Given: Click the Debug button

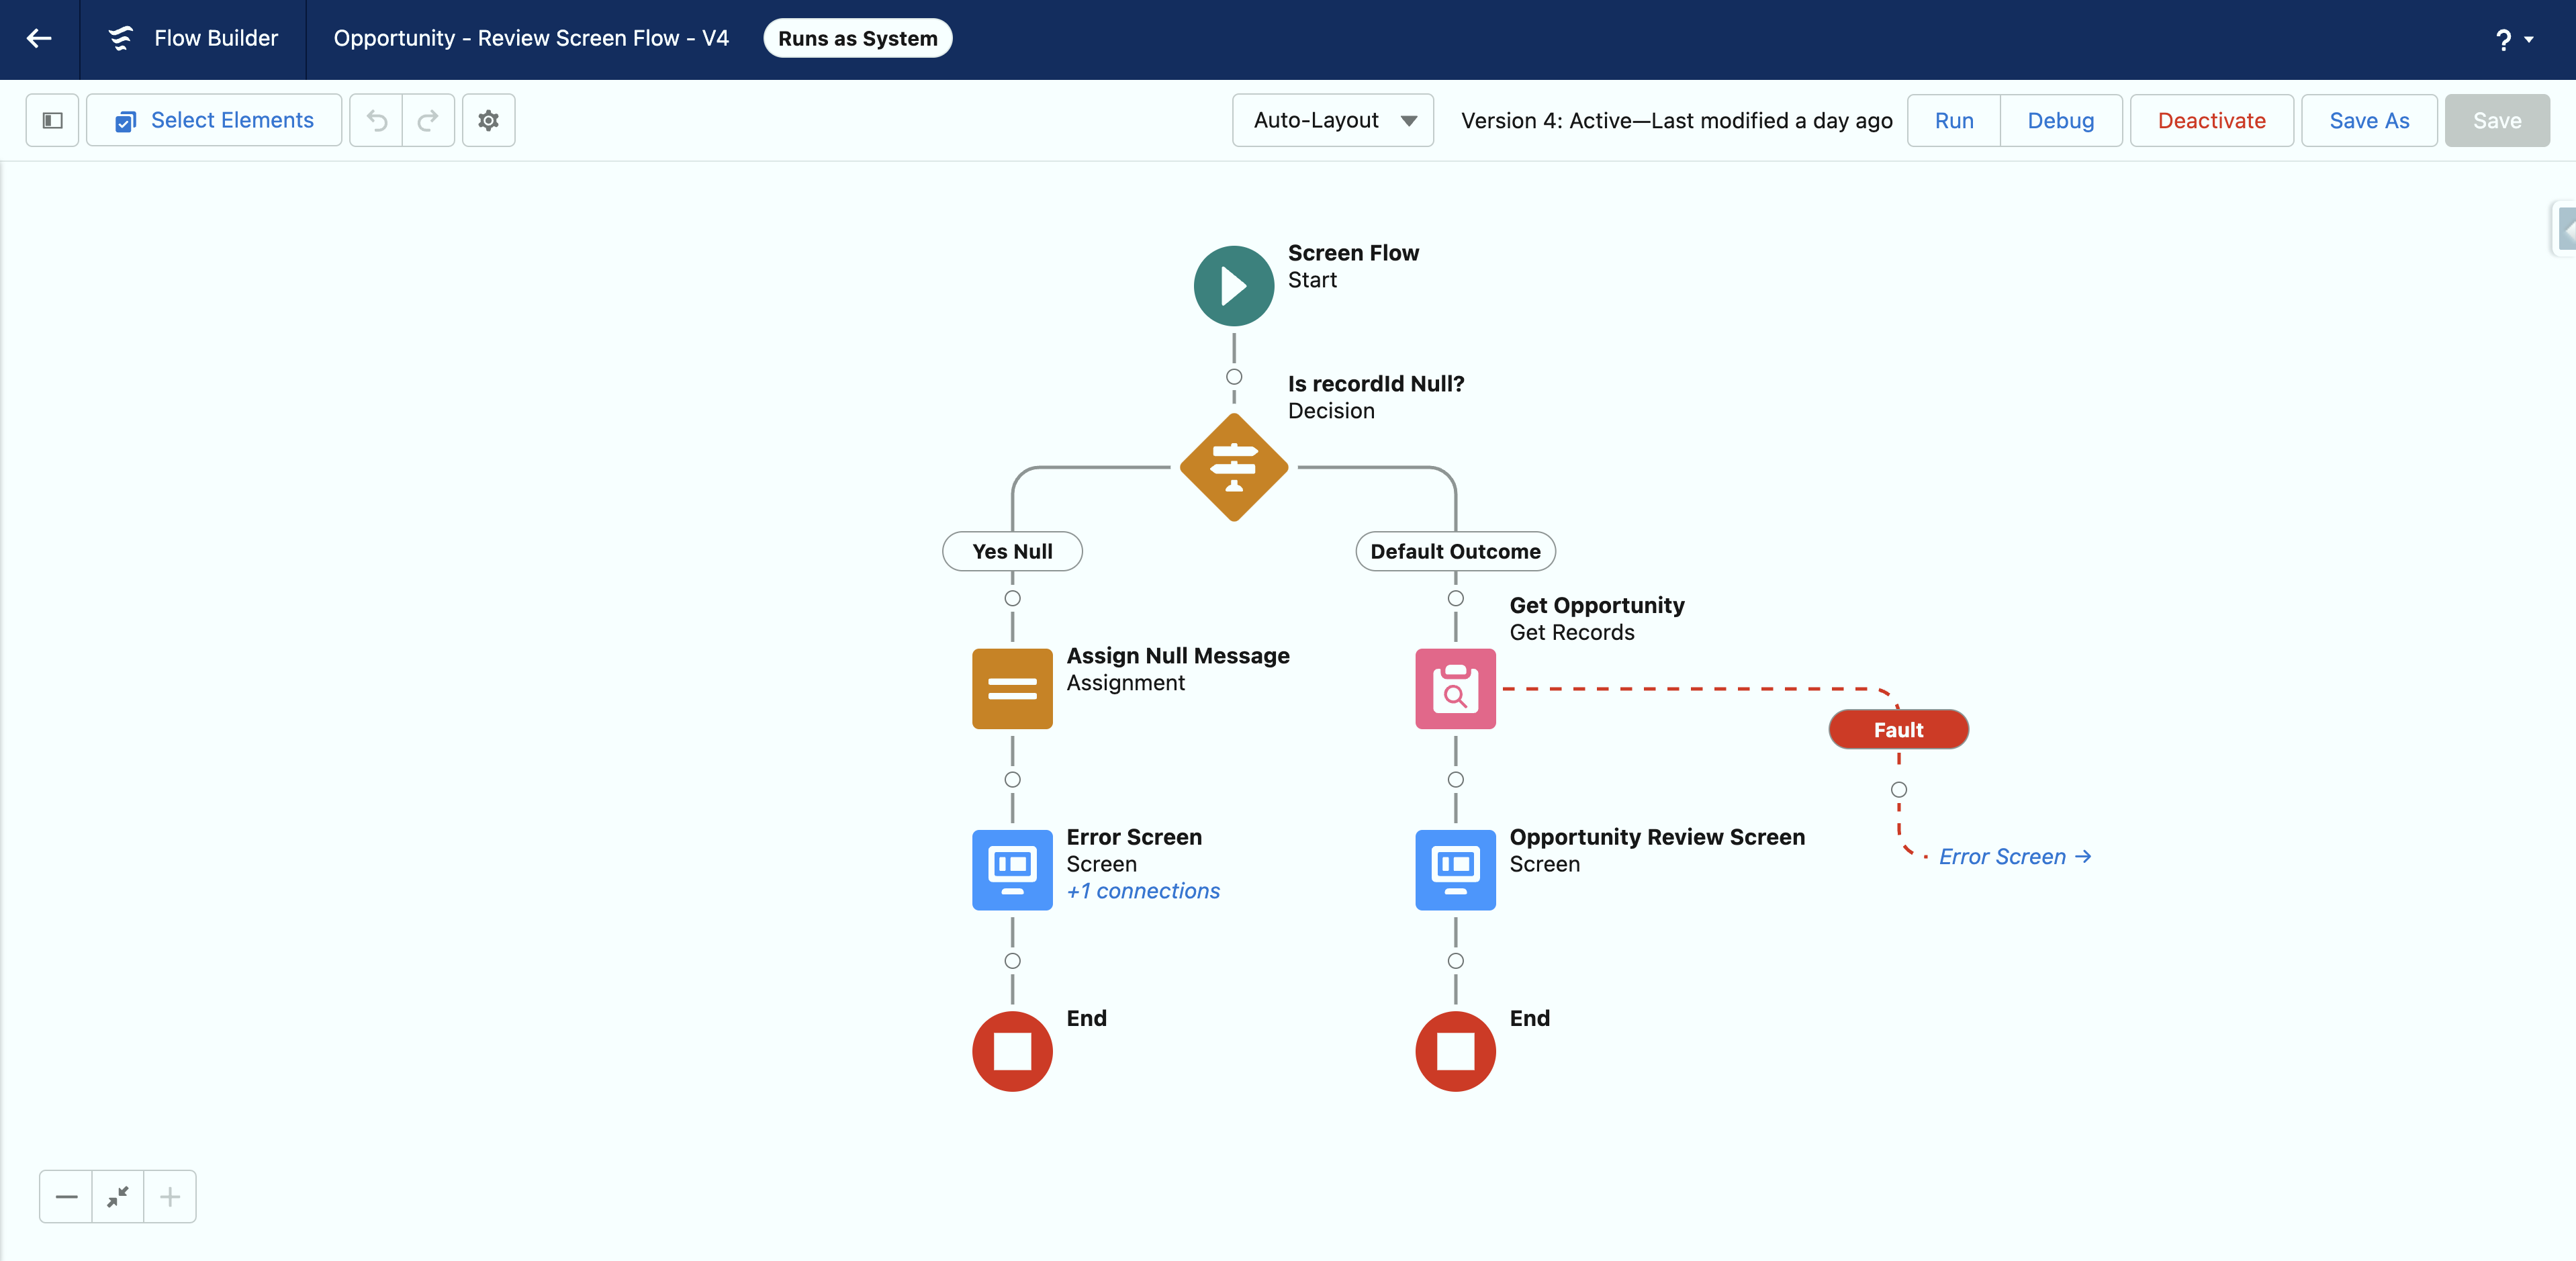Looking at the screenshot, I should 2060,120.
